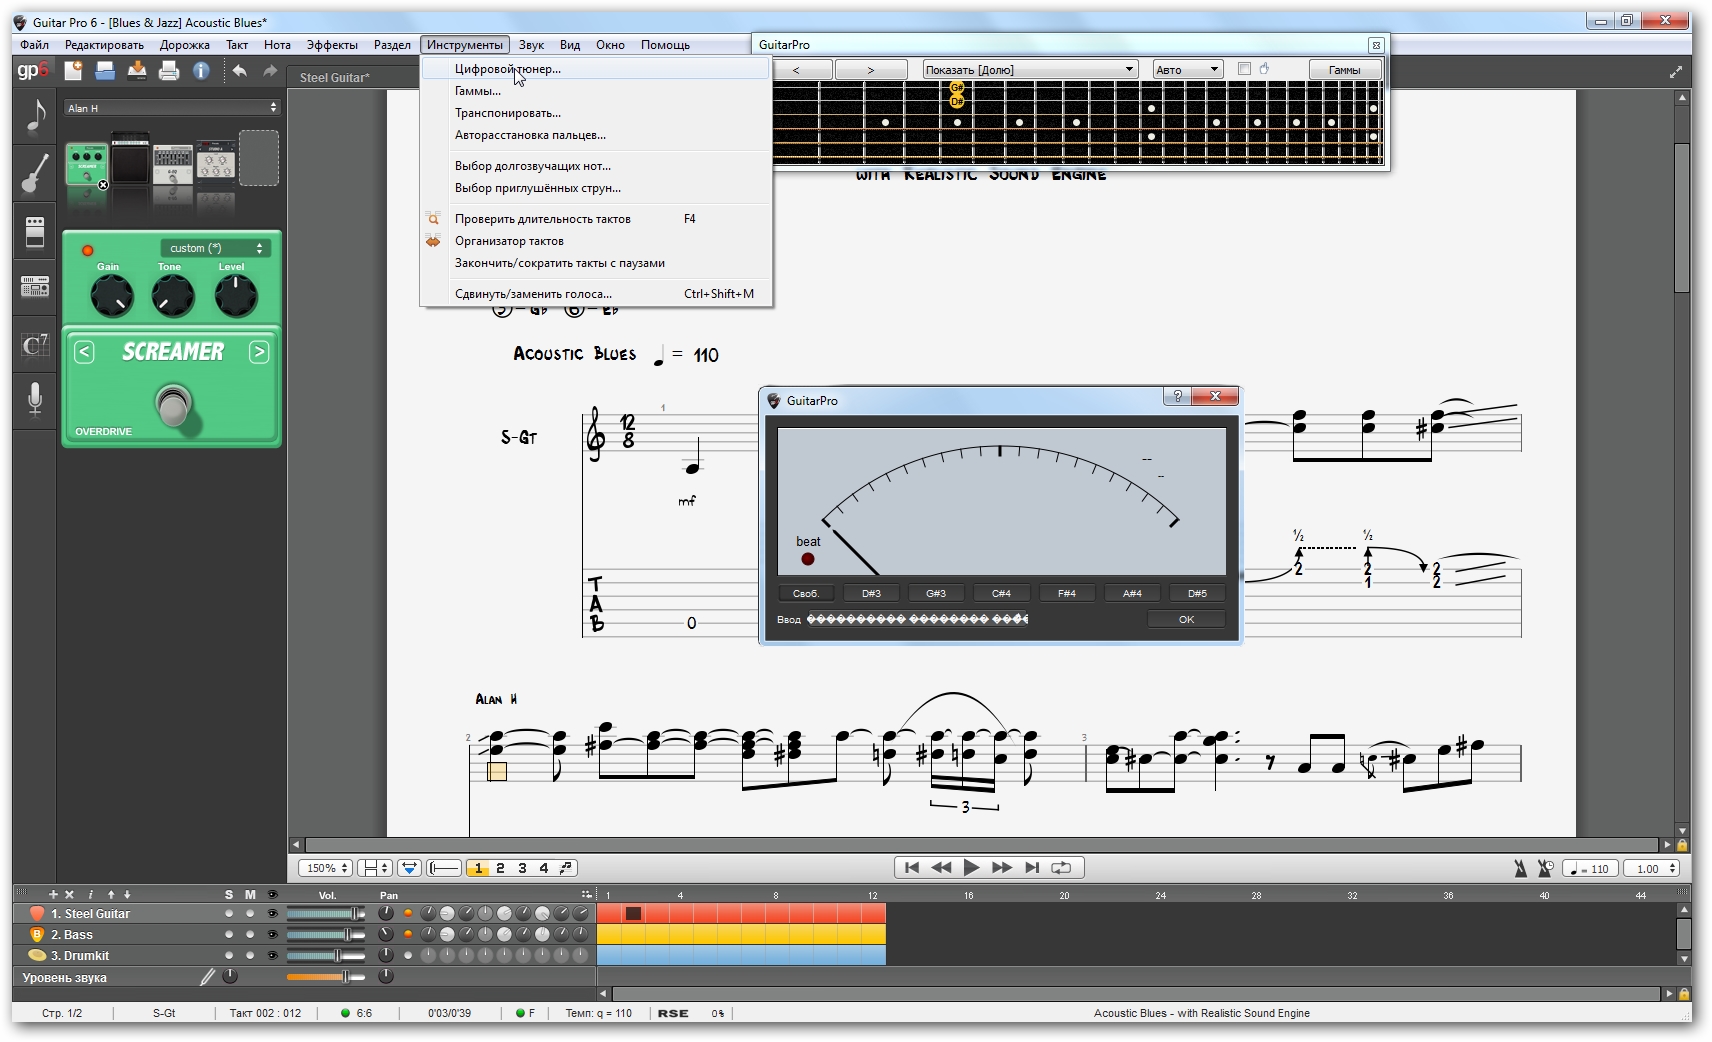Toggle the metronome icon
This screenshot has width=1712, height=1042.
[x=1520, y=869]
